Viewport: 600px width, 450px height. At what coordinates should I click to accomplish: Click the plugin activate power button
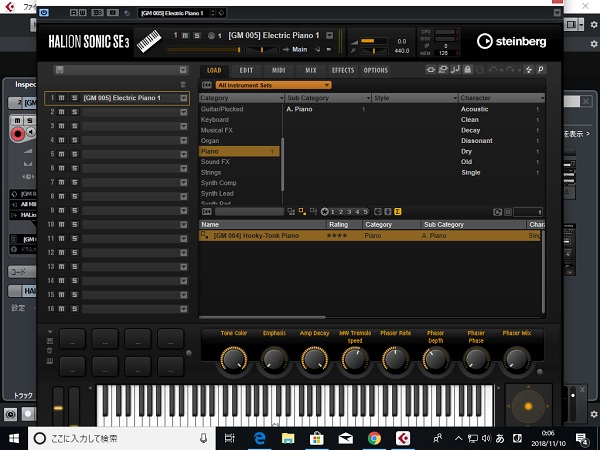44,13
